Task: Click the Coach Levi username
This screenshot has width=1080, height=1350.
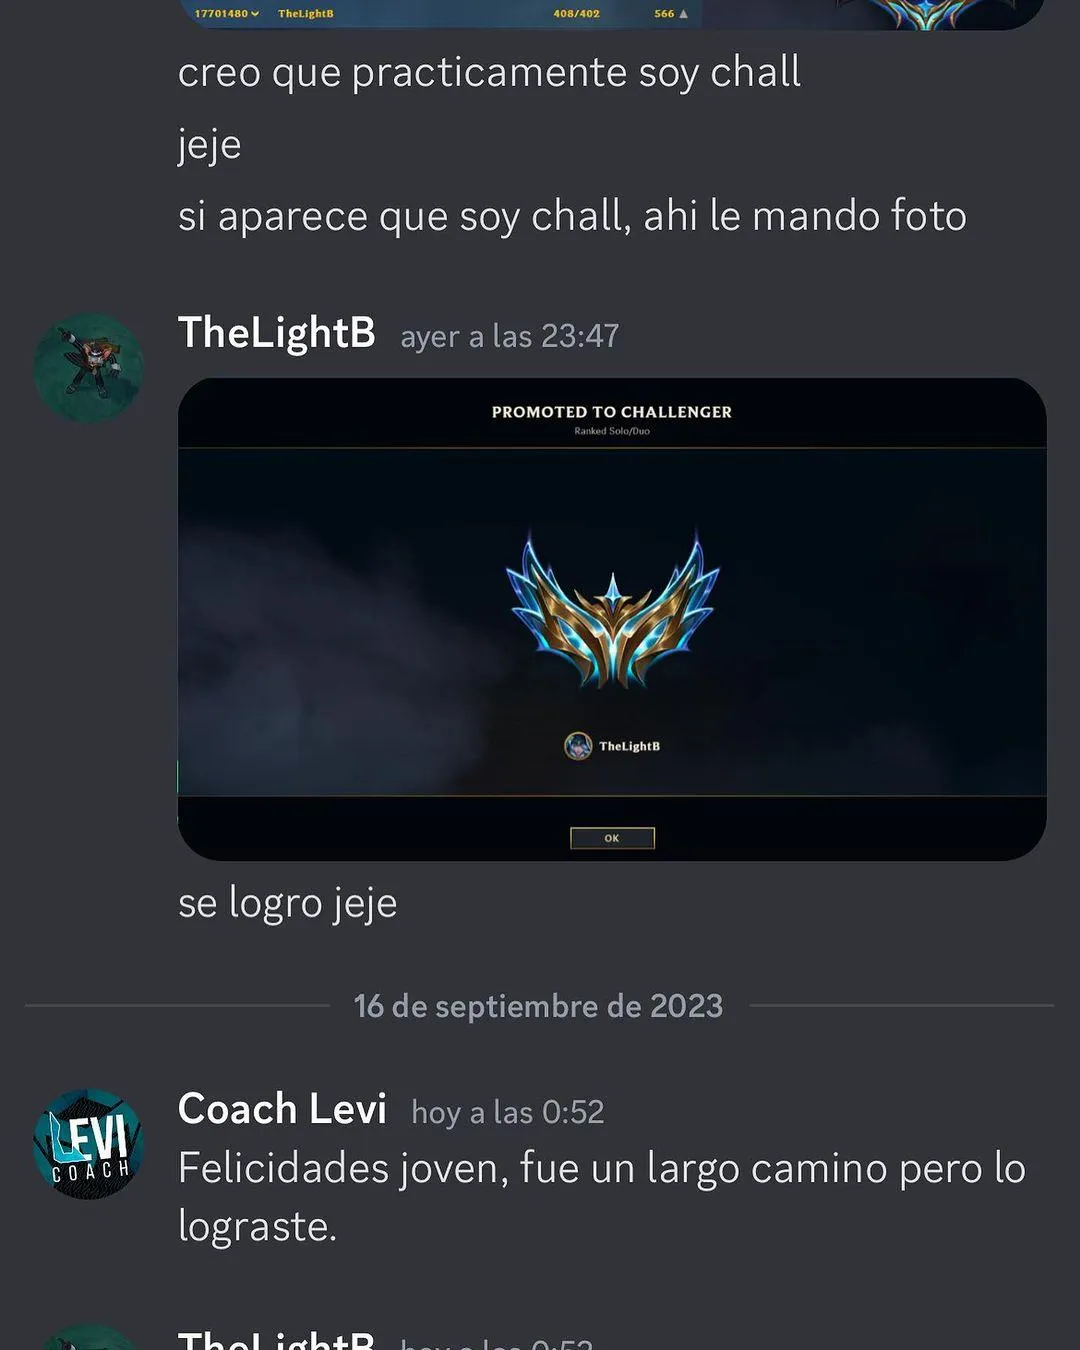Action: (282, 1109)
